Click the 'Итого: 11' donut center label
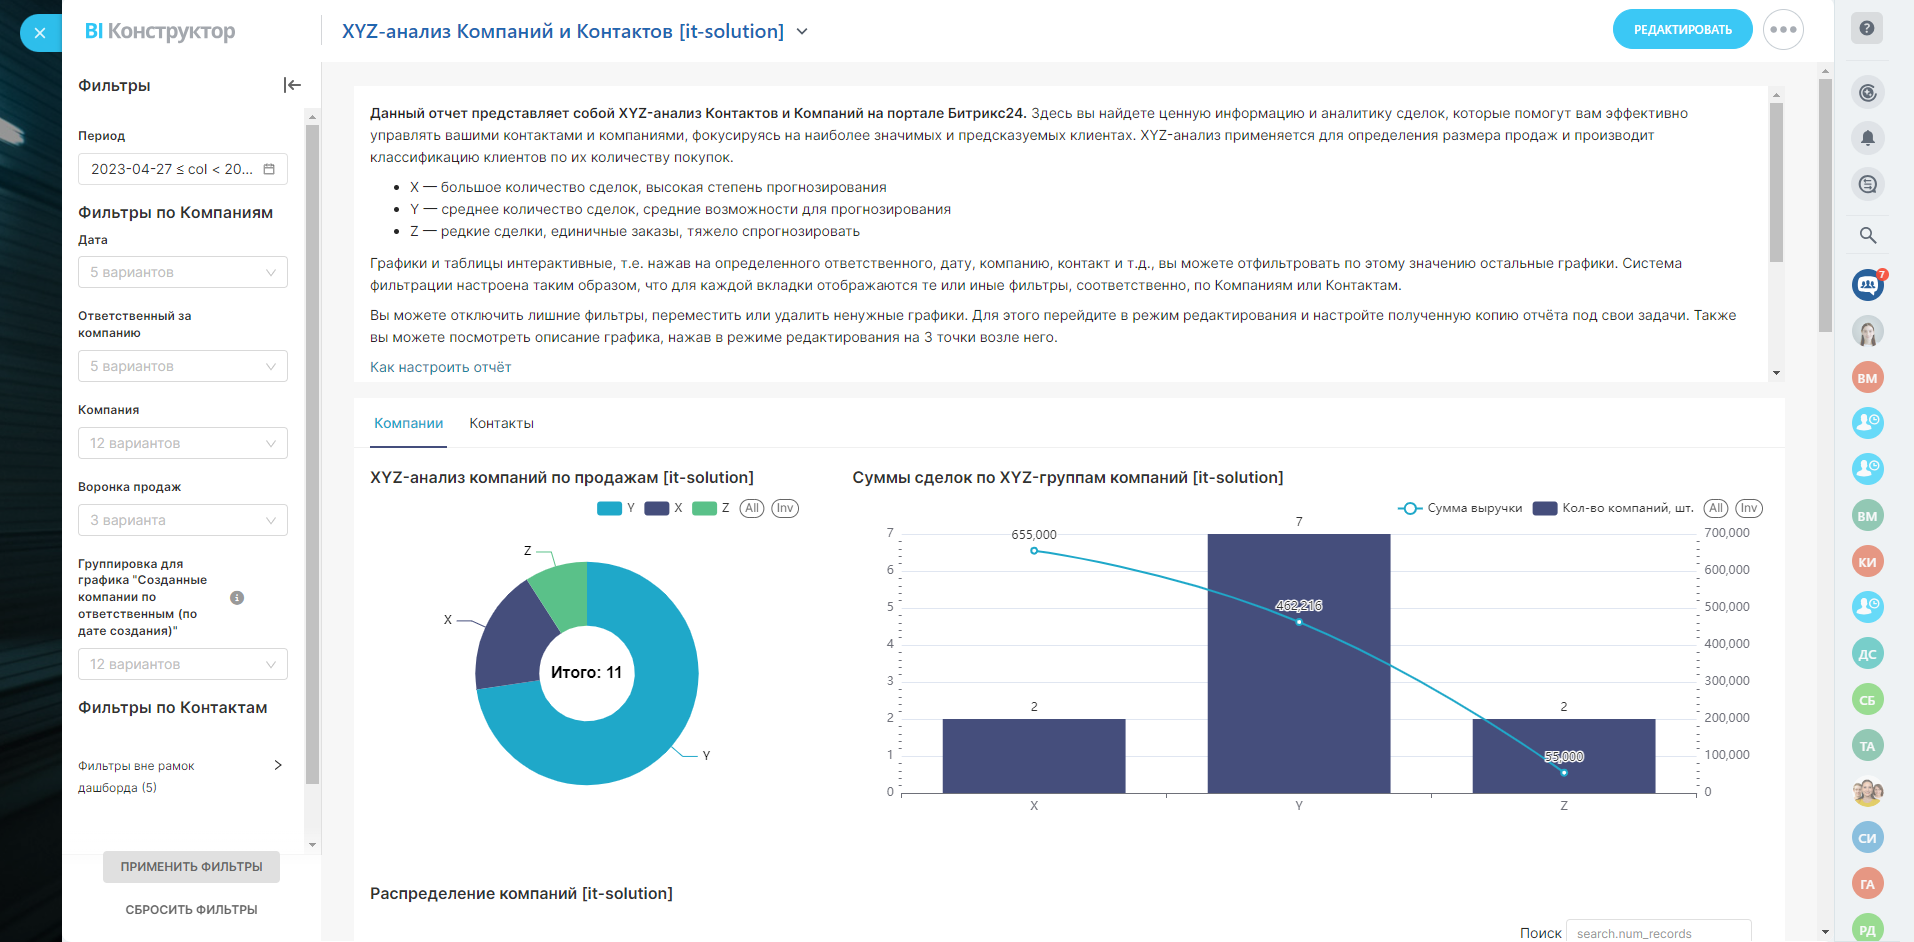The image size is (1914, 942). (x=586, y=672)
